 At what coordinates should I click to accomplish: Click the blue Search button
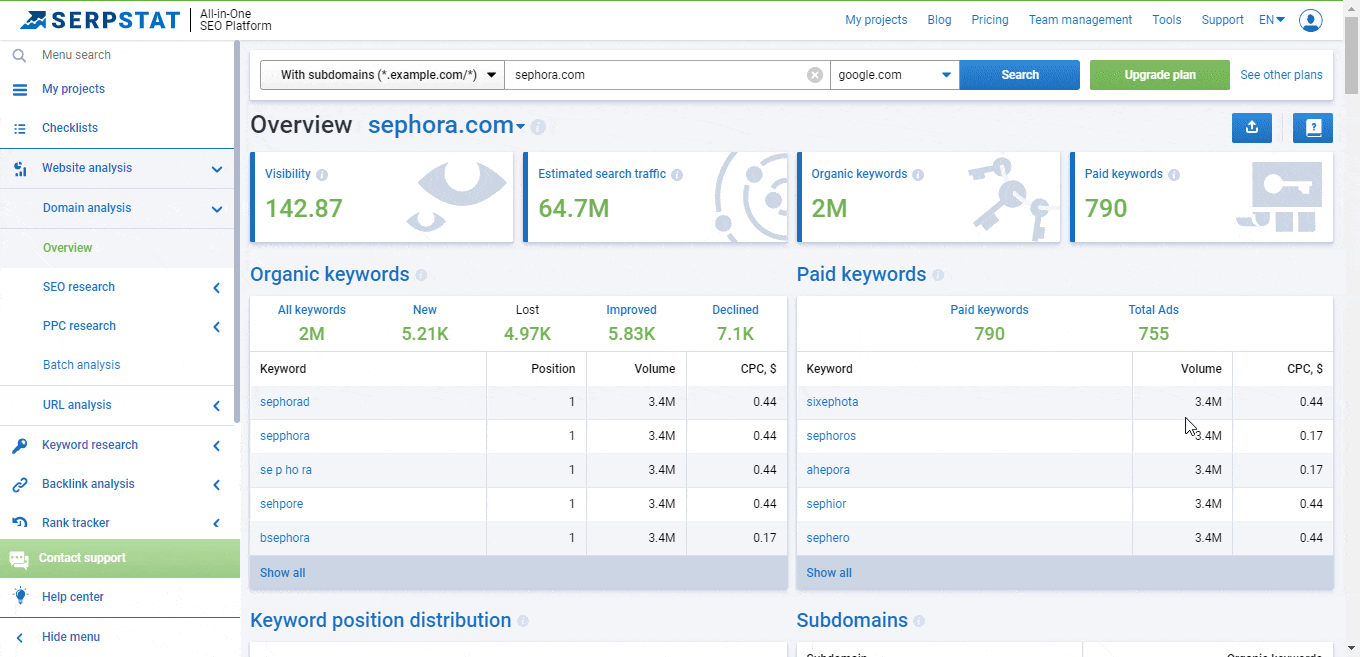1020,75
